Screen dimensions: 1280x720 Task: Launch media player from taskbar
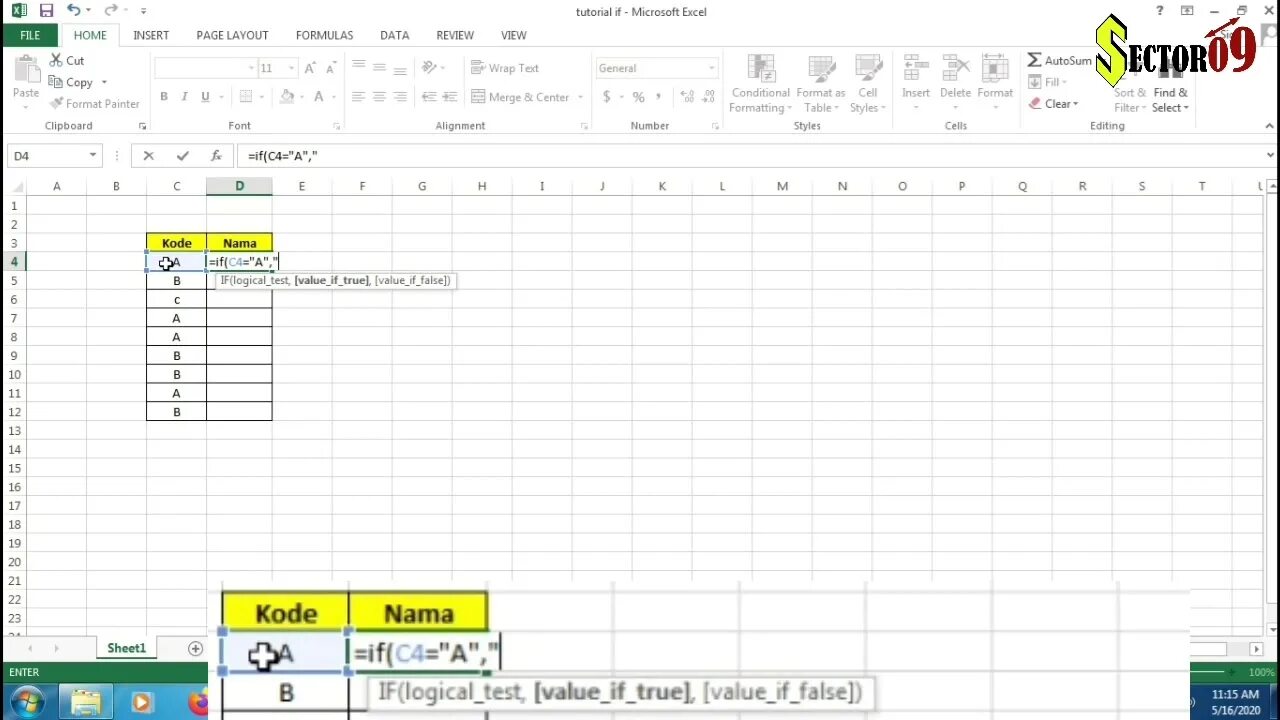(141, 703)
